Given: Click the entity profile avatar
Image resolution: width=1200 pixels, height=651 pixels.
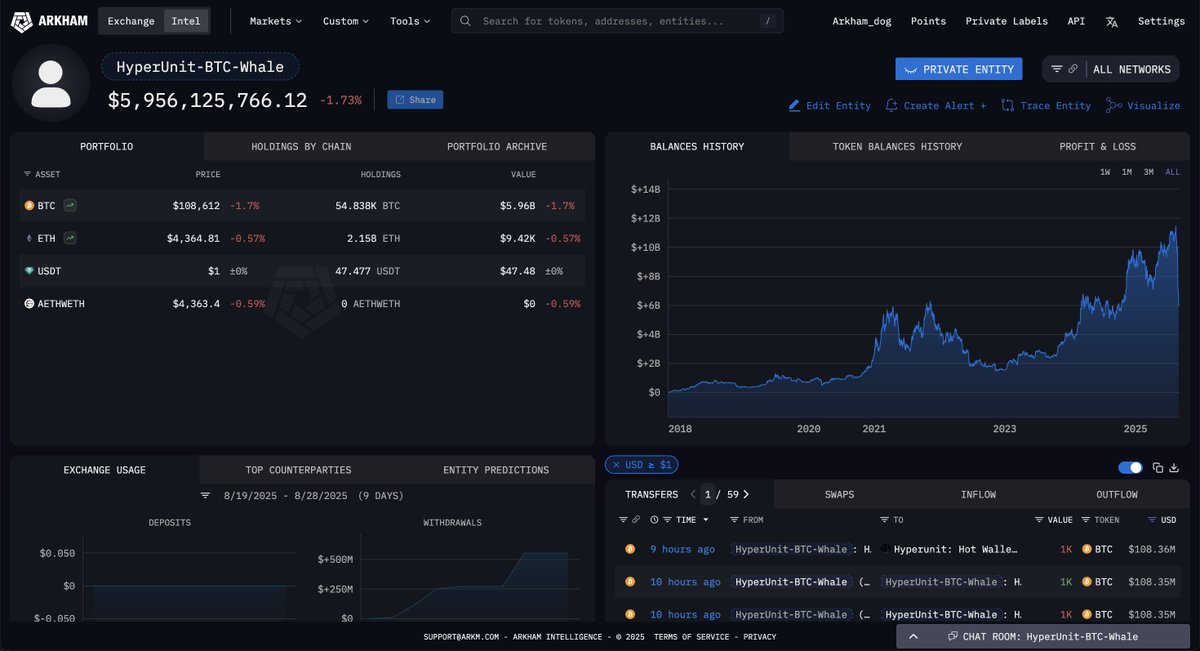Looking at the screenshot, I should coord(51,83).
